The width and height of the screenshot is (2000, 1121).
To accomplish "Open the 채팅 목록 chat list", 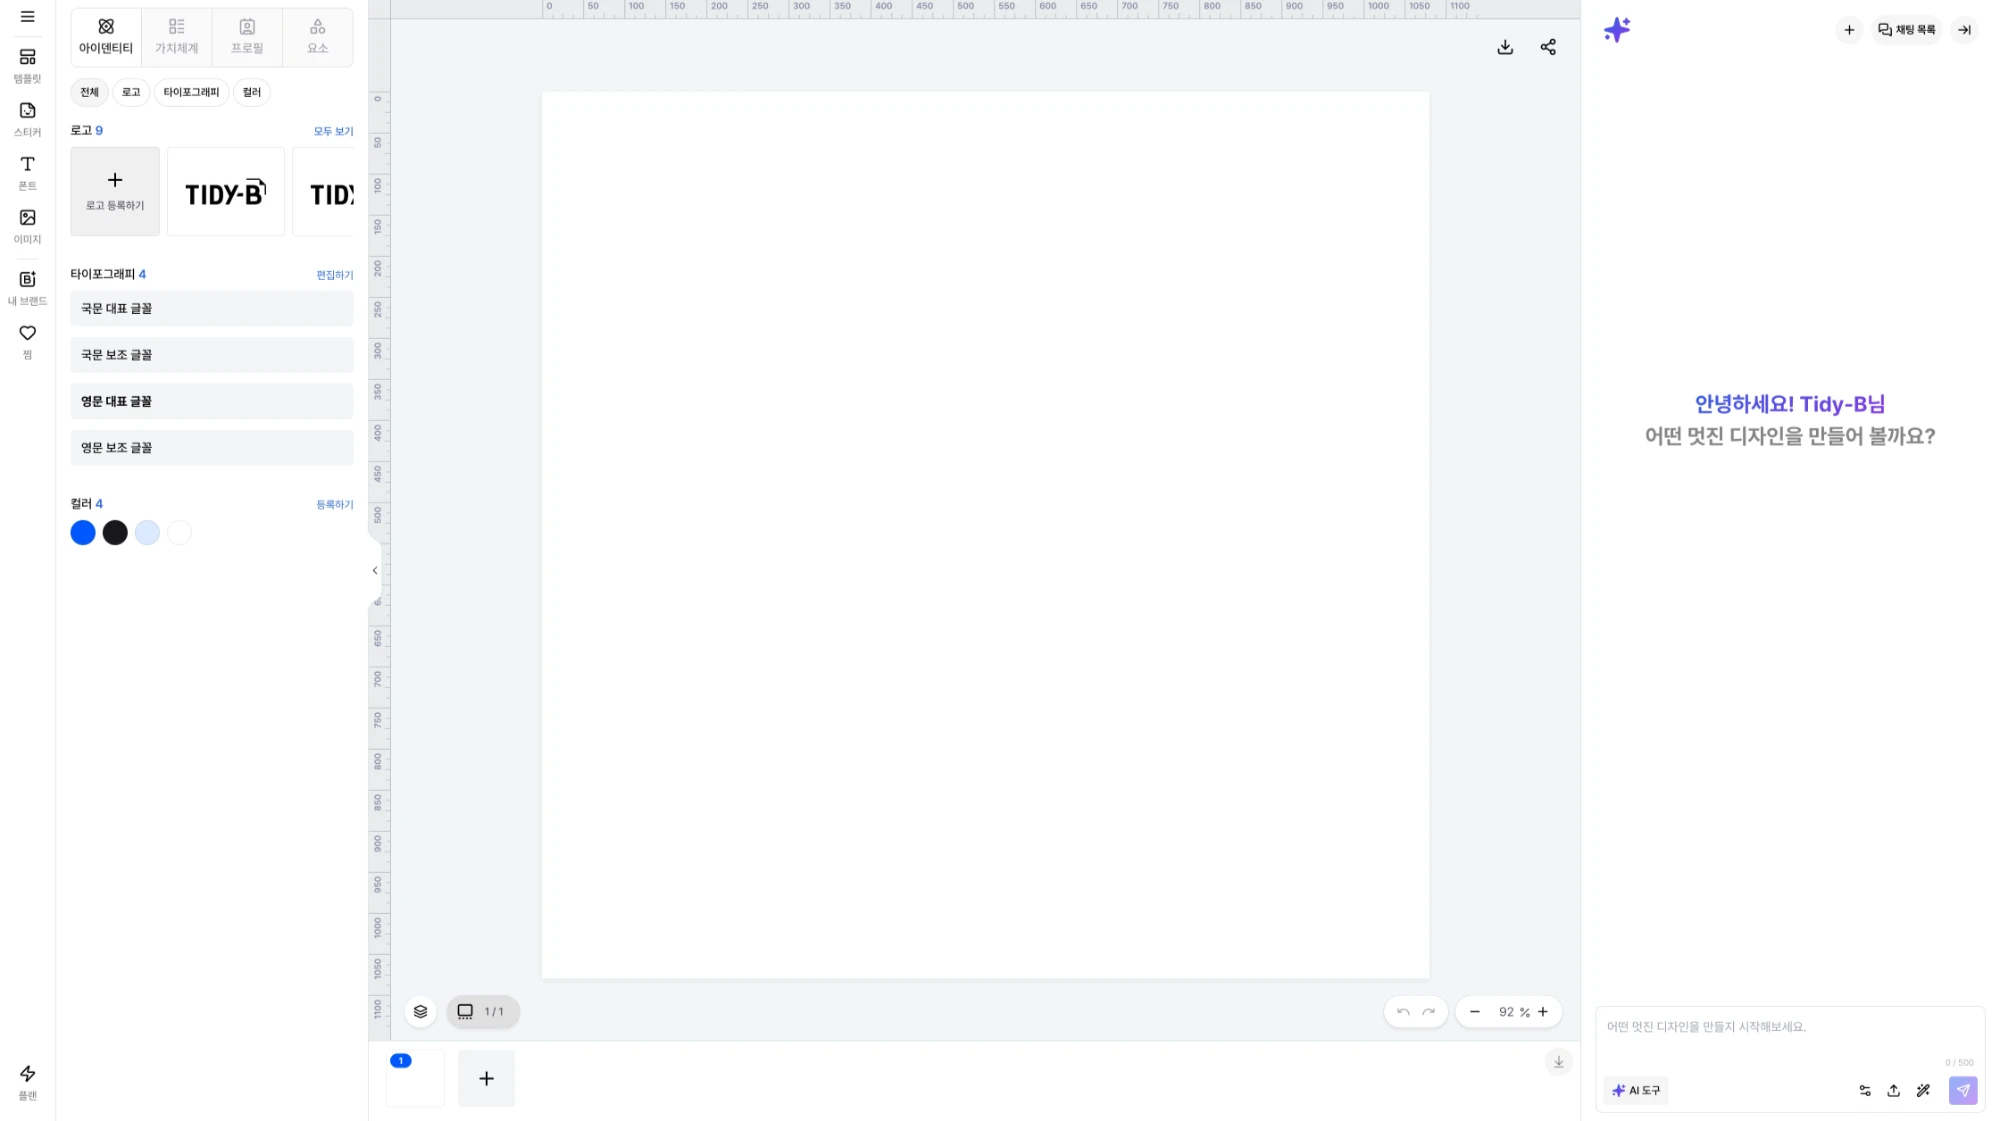I will [1906, 30].
